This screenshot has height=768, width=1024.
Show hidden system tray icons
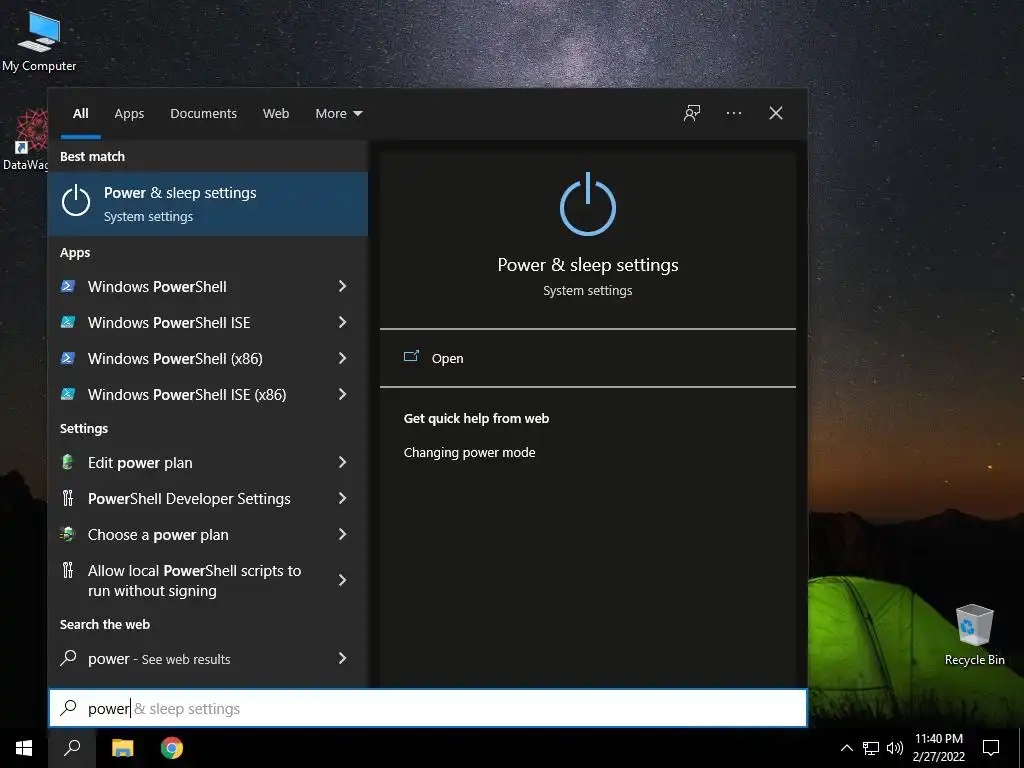pyautogui.click(x=846, y=748)
